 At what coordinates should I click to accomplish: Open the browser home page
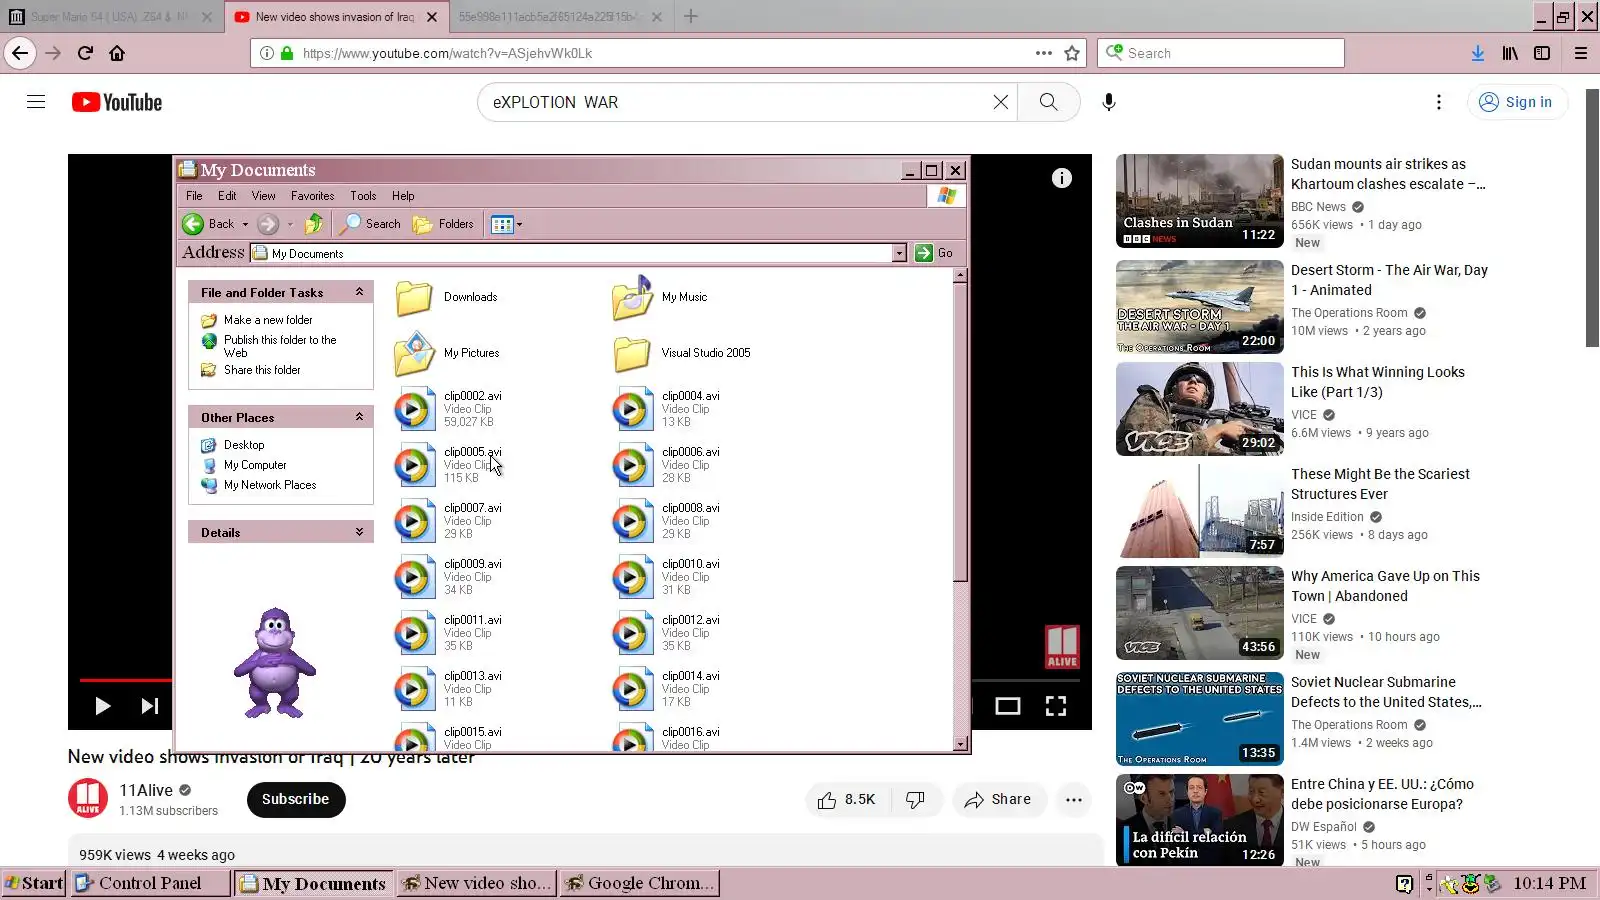point(117,53)
